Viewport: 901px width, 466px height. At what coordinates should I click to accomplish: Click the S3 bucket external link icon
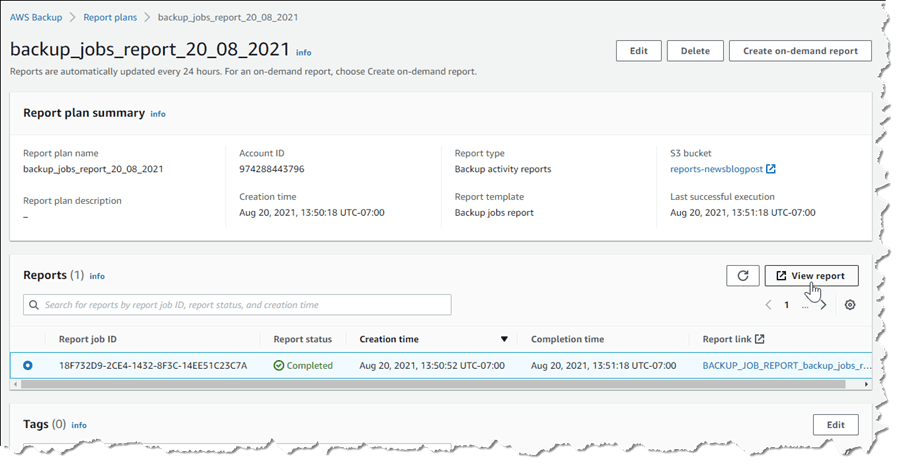[x=771, y=169]
